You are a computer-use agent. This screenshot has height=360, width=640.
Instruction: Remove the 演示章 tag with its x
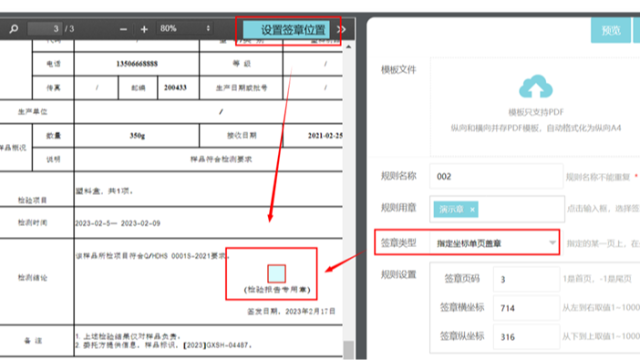click(472, 210)
